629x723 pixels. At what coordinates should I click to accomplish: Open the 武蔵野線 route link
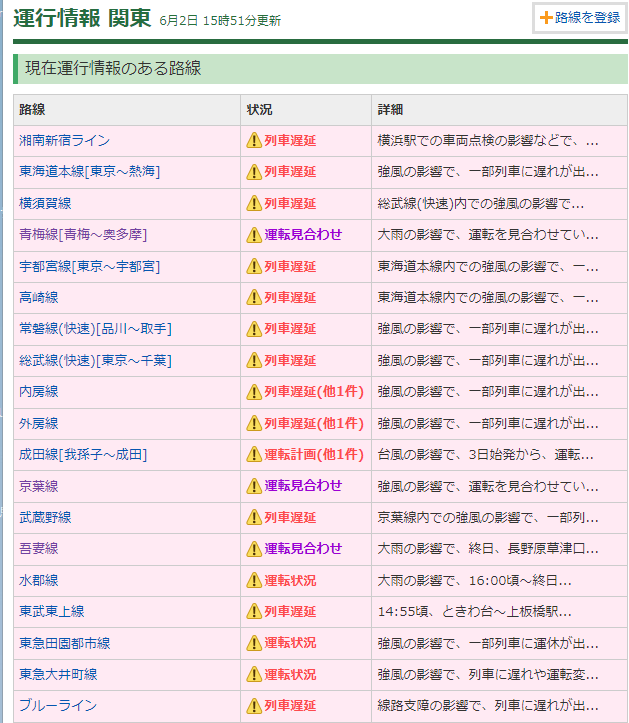(x=45, y=517)
